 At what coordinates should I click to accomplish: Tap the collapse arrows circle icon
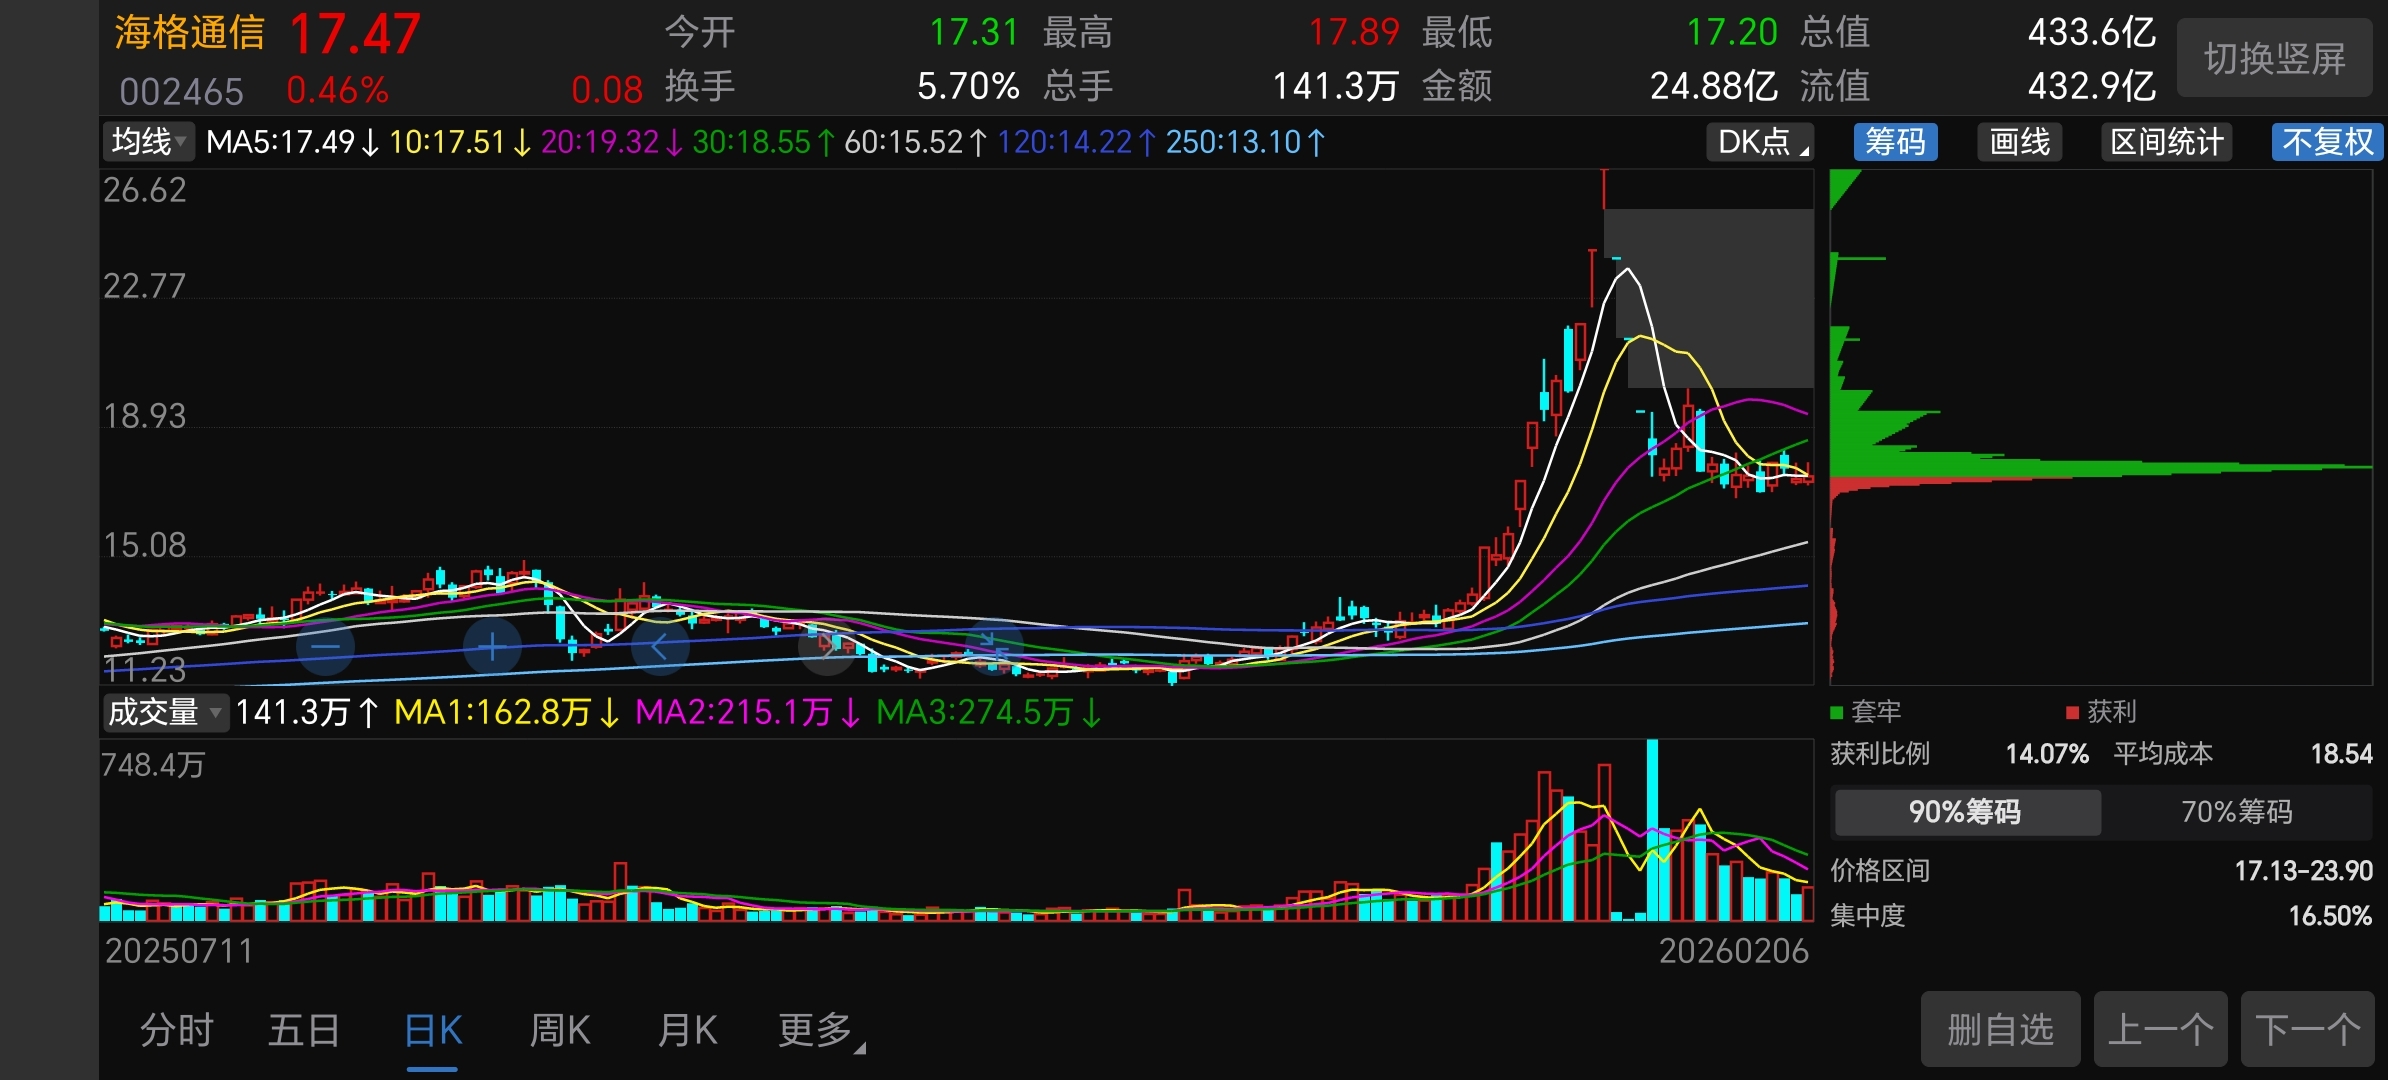(994, 646)
